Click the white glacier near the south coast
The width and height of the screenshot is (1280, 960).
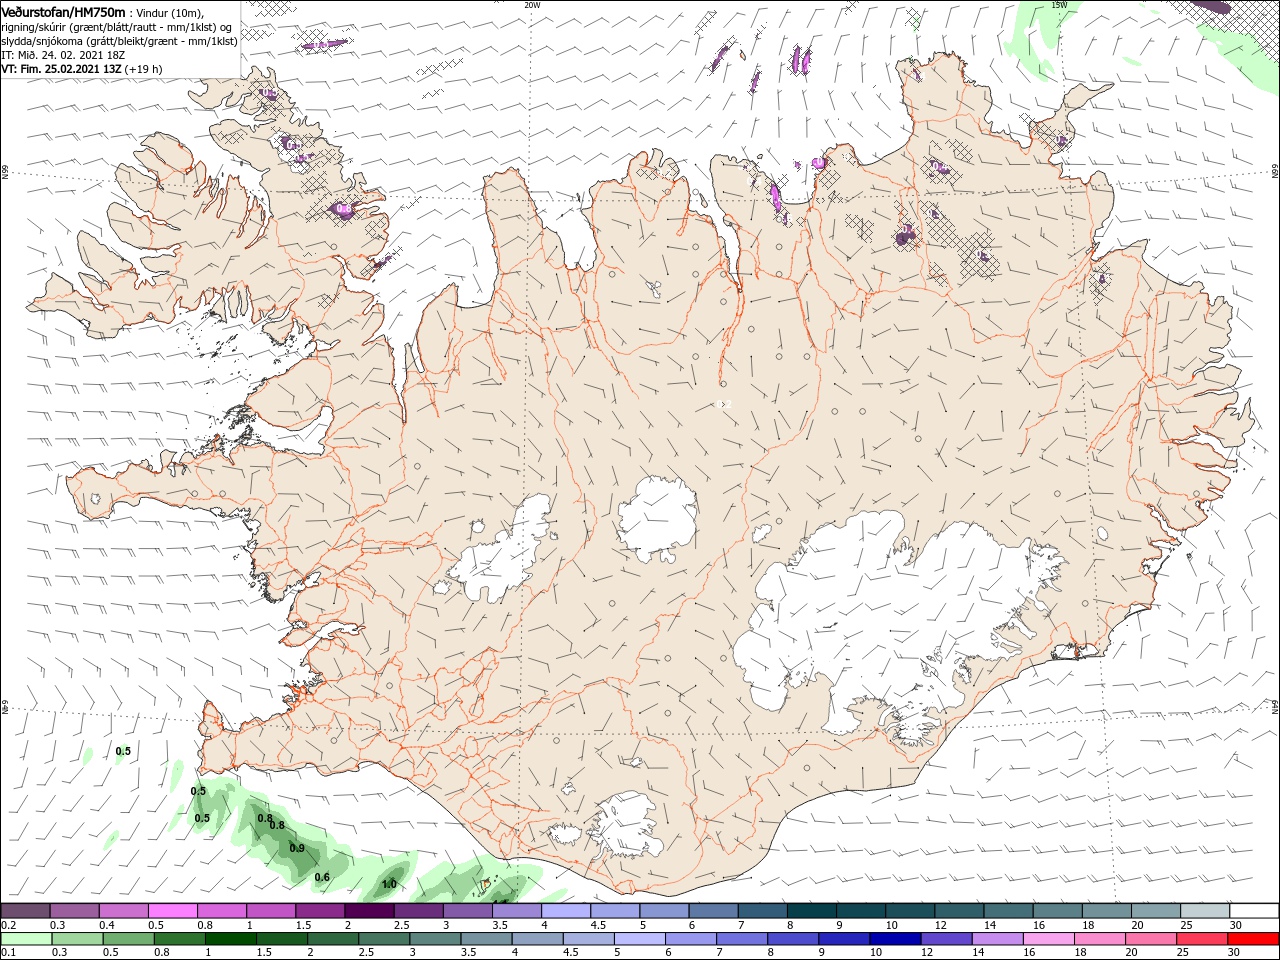625,825
